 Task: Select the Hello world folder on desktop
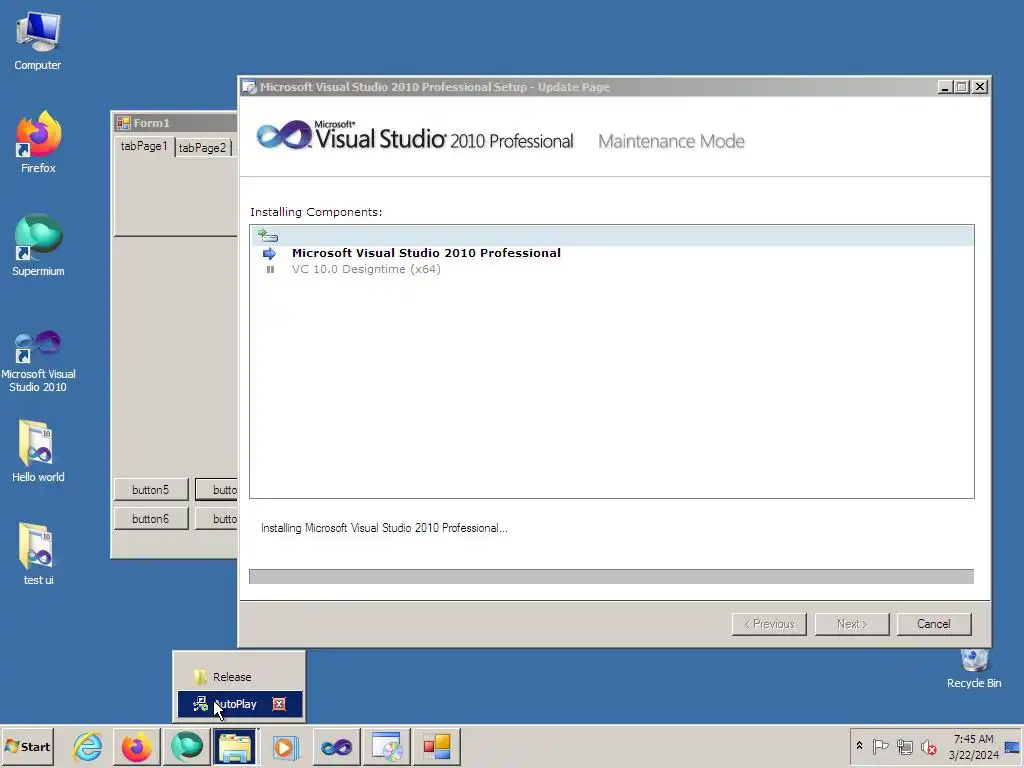tap(38, 451)
